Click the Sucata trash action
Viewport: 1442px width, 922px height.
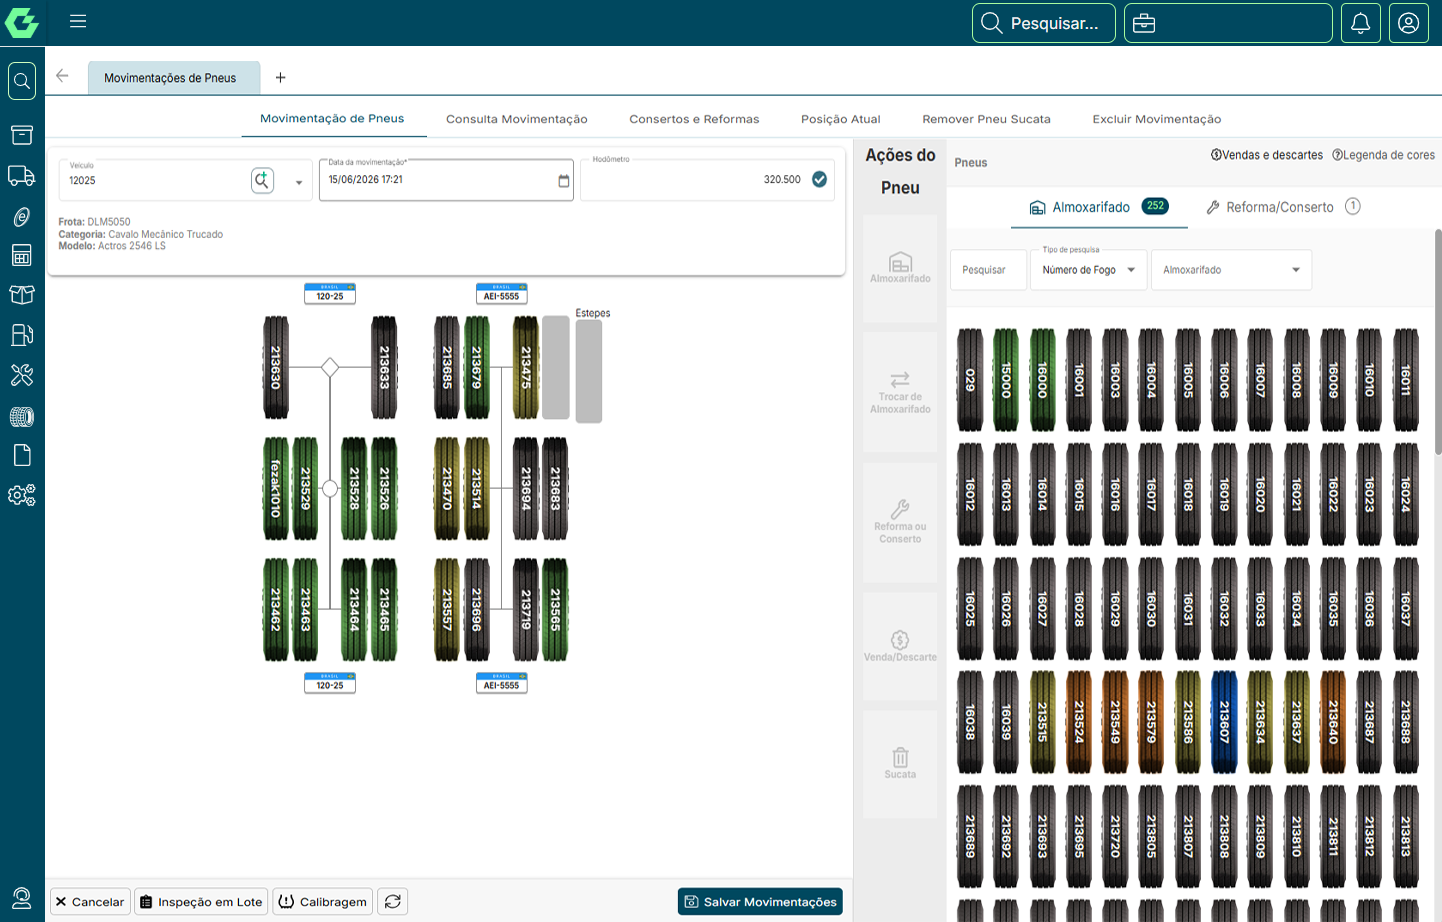(x=900, y=763)
